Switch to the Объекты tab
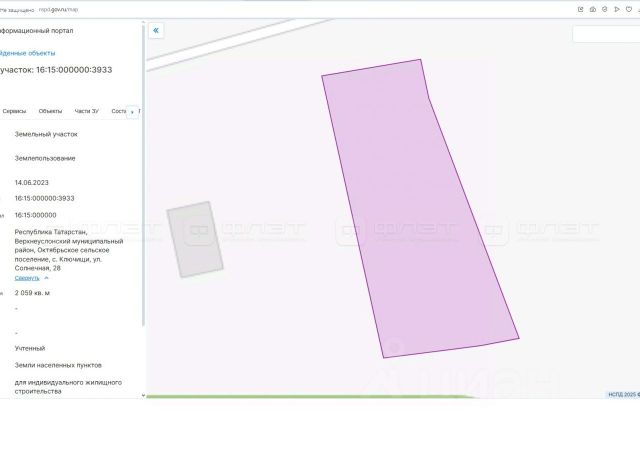This screenshot has height=462, width=640. pos(50,111)
